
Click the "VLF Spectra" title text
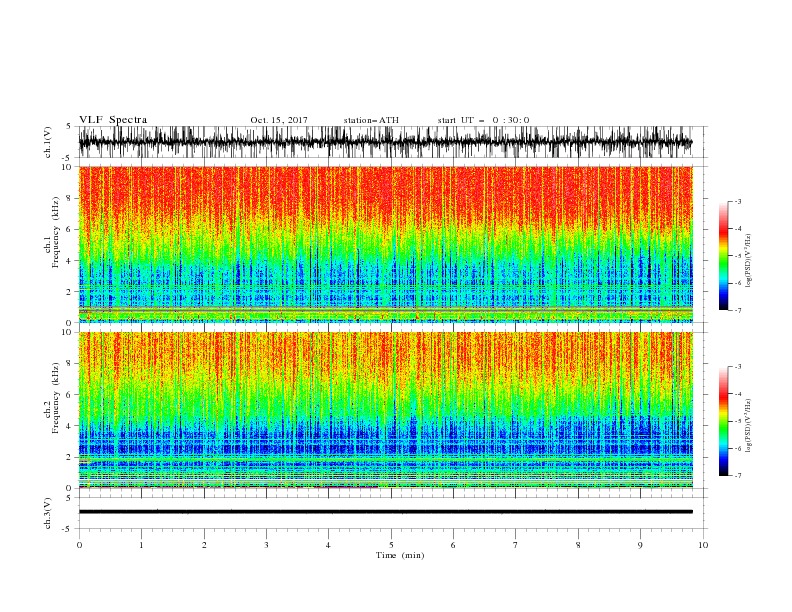point(113,120)
